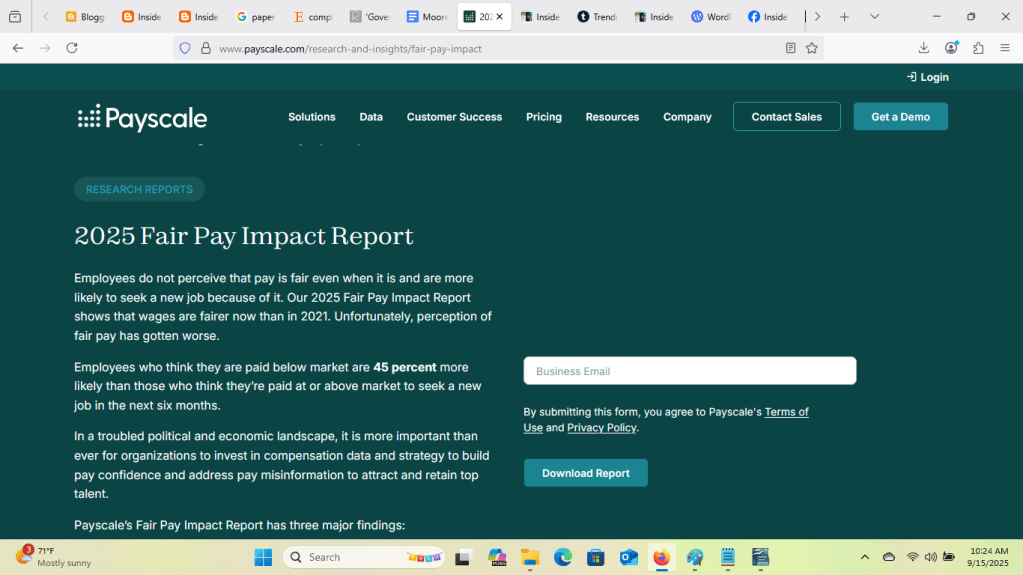
Task: Open the extensions puzzle icon
Action: tap(978, 48)
